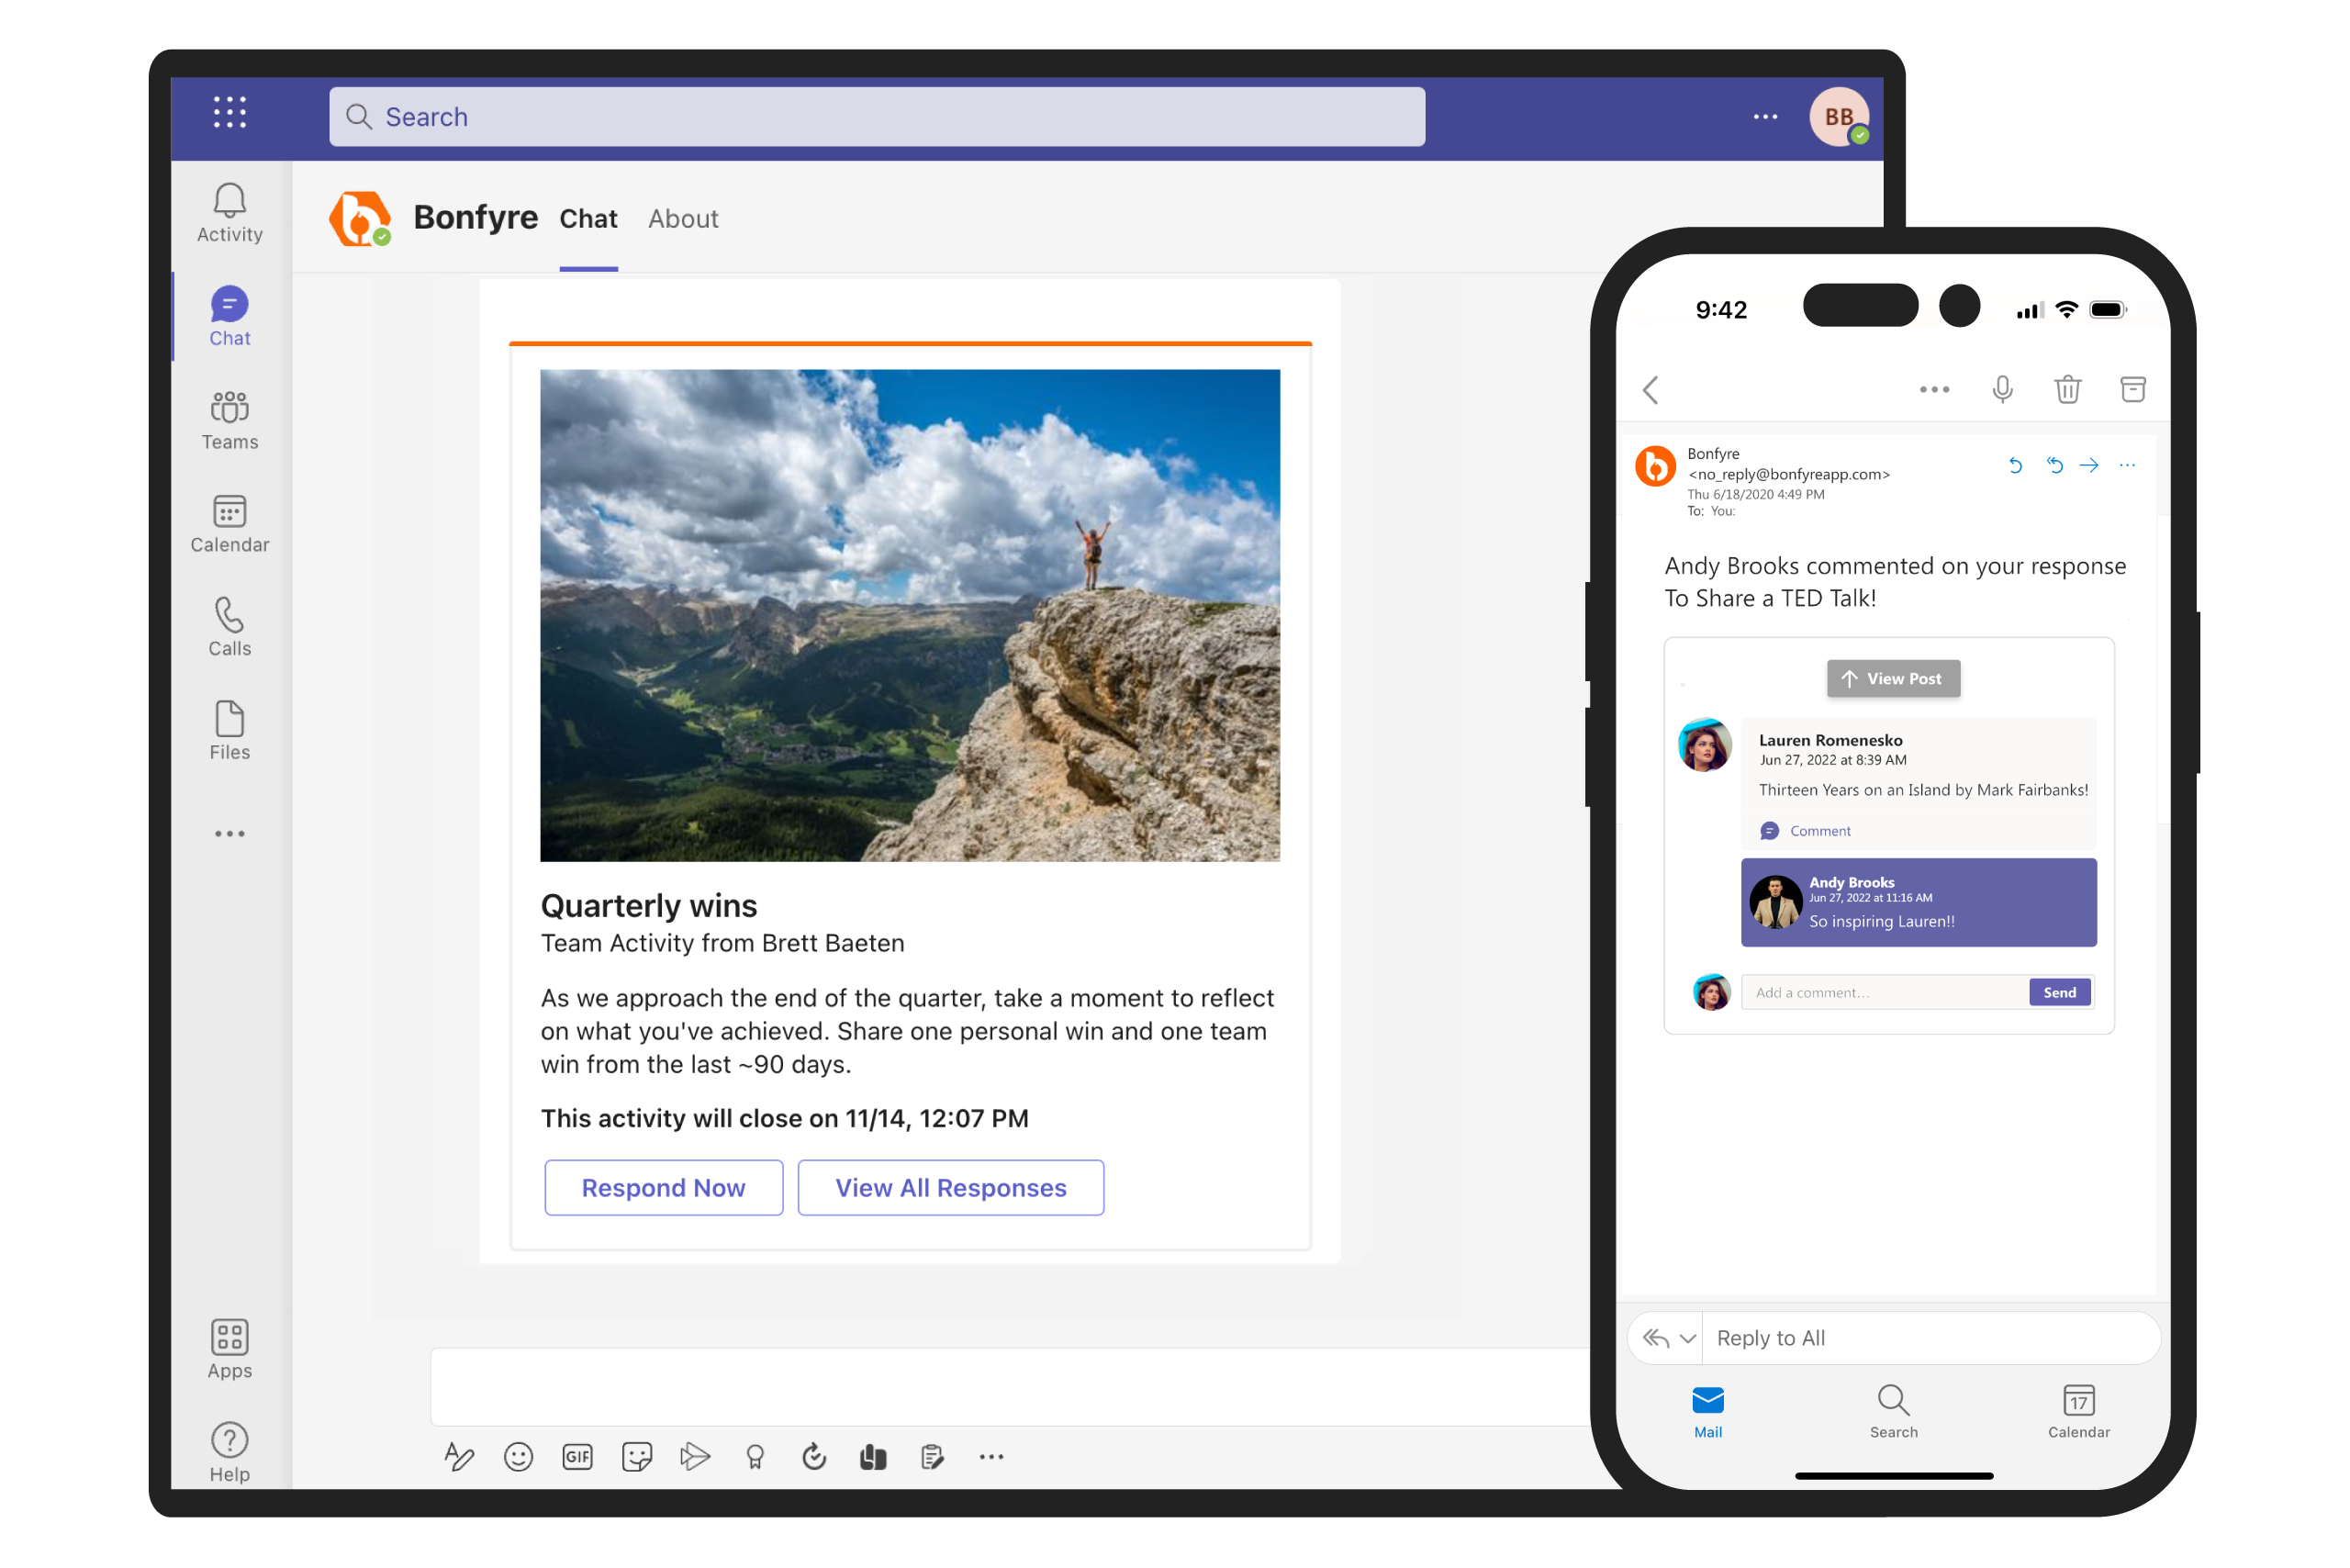The image size is (2350, 1568).
Task: Click the Quarterly wins card title
Action: [648, 905]
